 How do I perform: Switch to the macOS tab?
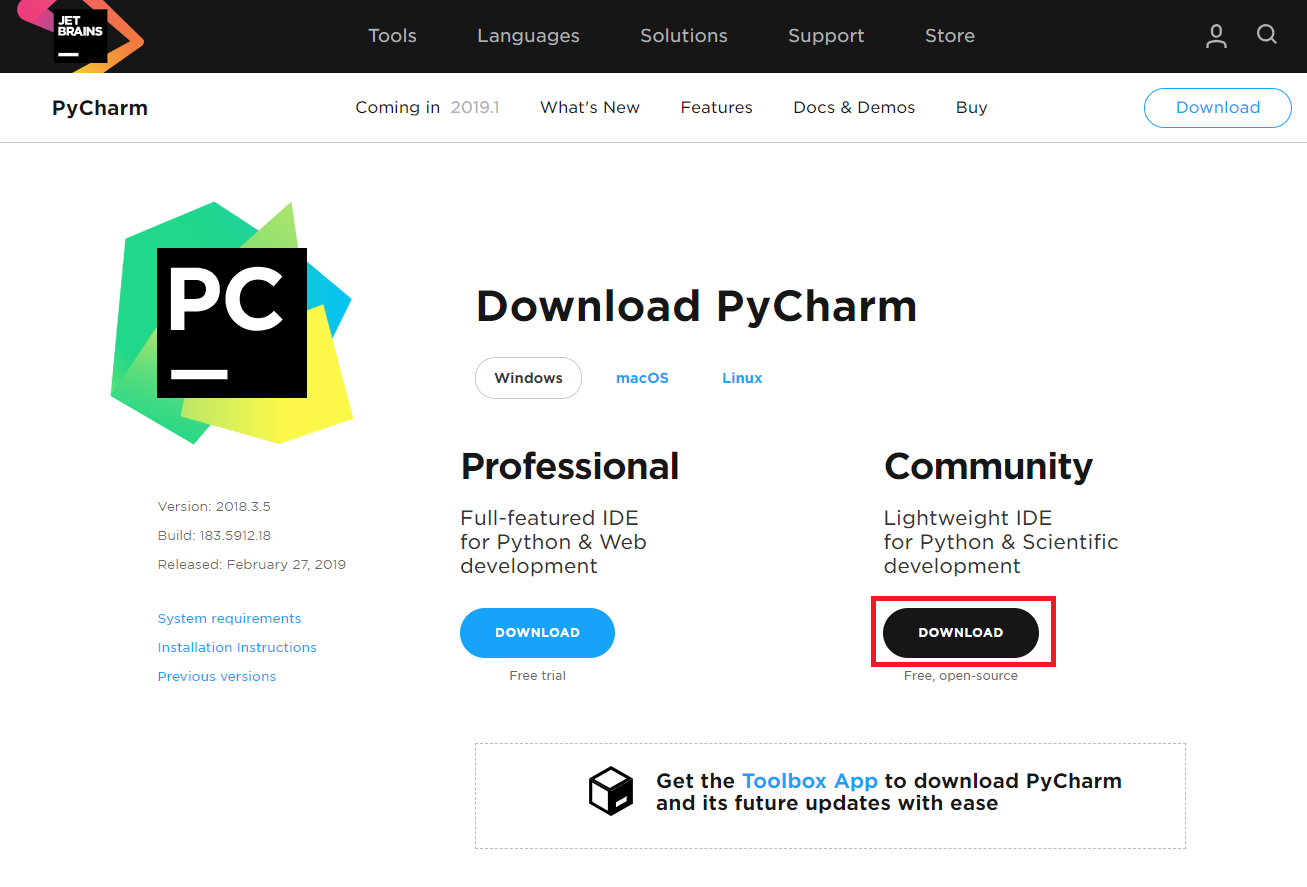tap(642, 378)
